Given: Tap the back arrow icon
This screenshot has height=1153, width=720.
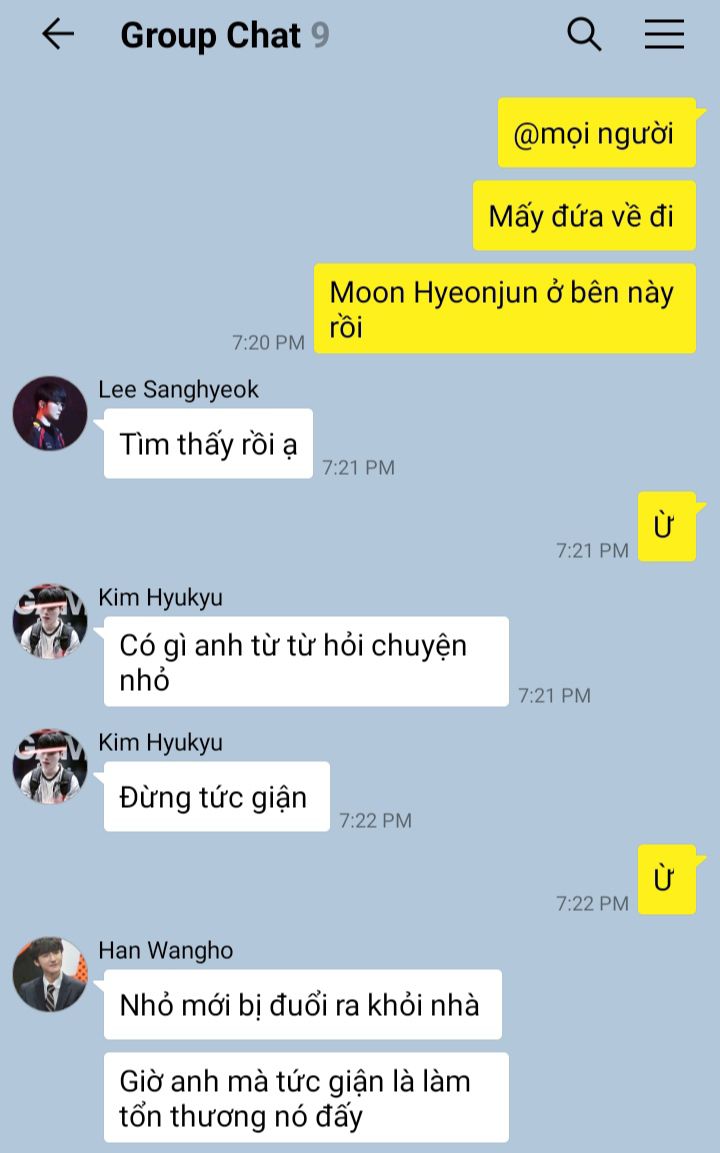Looking at the screenshot, I should 58,35.
